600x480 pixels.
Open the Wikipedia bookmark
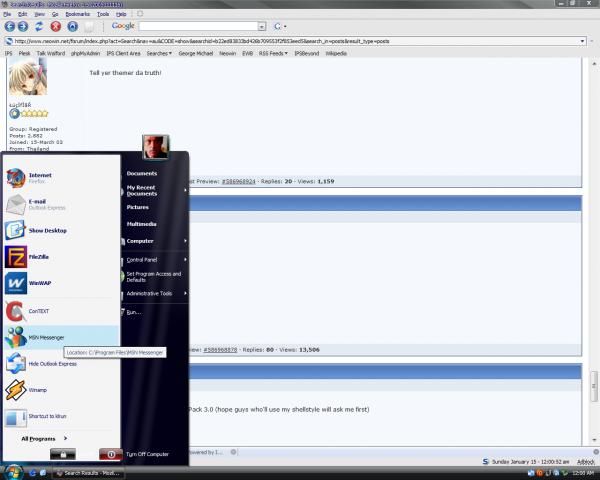pyautogui.click(x=336, y=53)
